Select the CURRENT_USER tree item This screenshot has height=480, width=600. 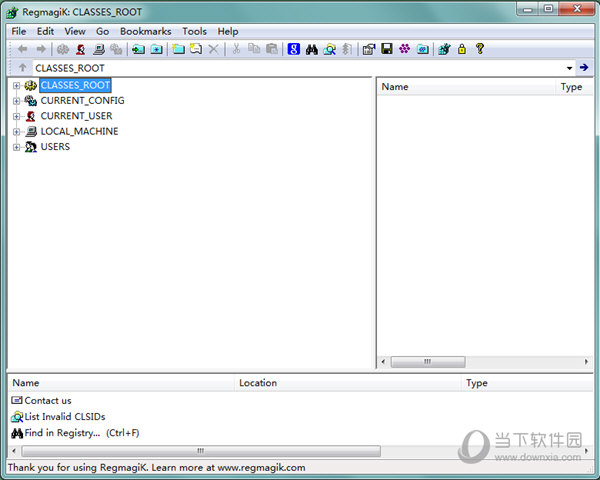[76, 116]
